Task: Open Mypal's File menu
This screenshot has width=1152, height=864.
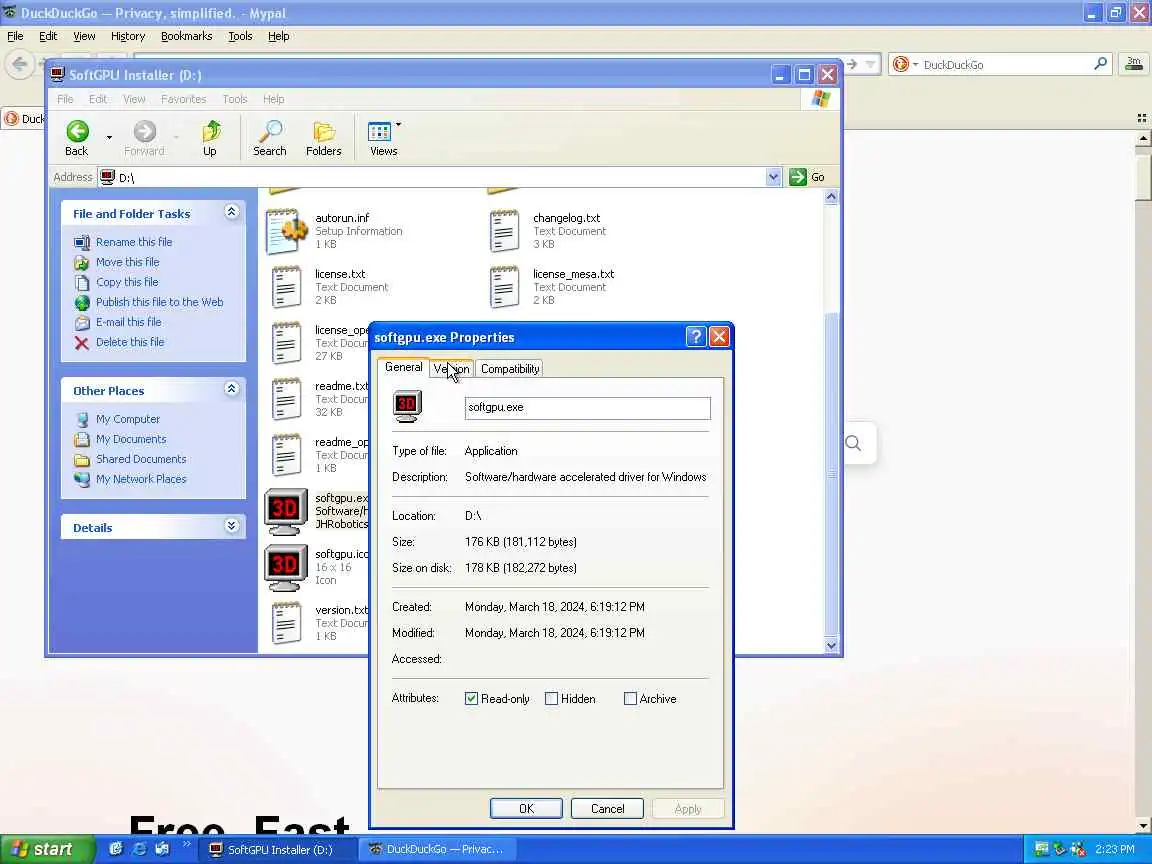Action: (x=15, y=36)
